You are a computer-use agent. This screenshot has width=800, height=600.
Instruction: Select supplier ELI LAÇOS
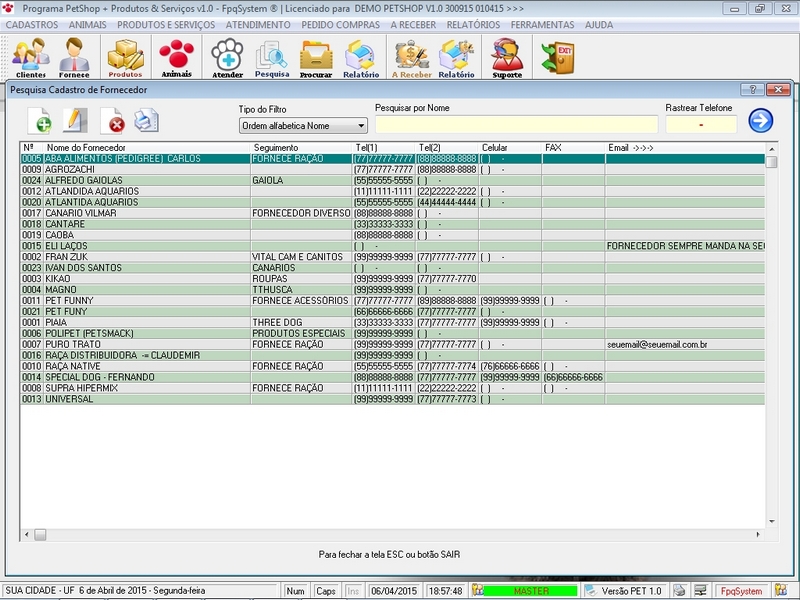tap(392, 246)
